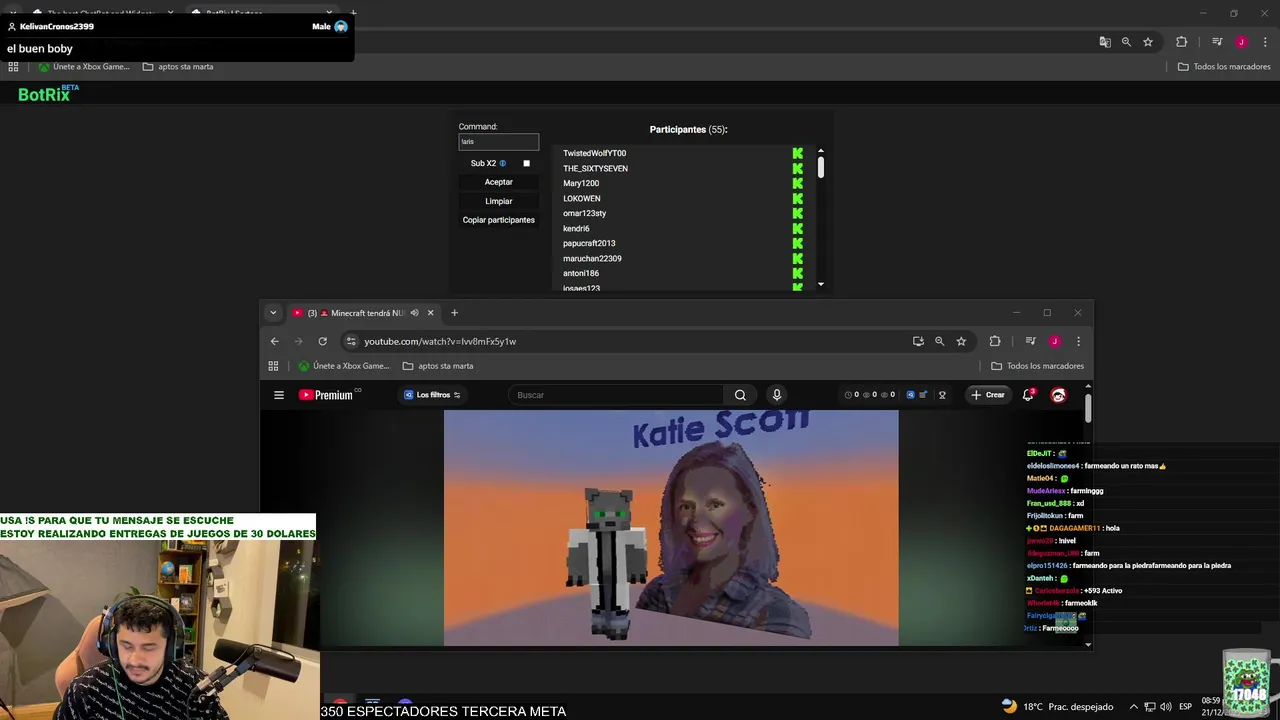Viewport: 1280px width, 720px height.
Task: Expand the tab search dropdown in the YouTube window
Action: [273, 313]
